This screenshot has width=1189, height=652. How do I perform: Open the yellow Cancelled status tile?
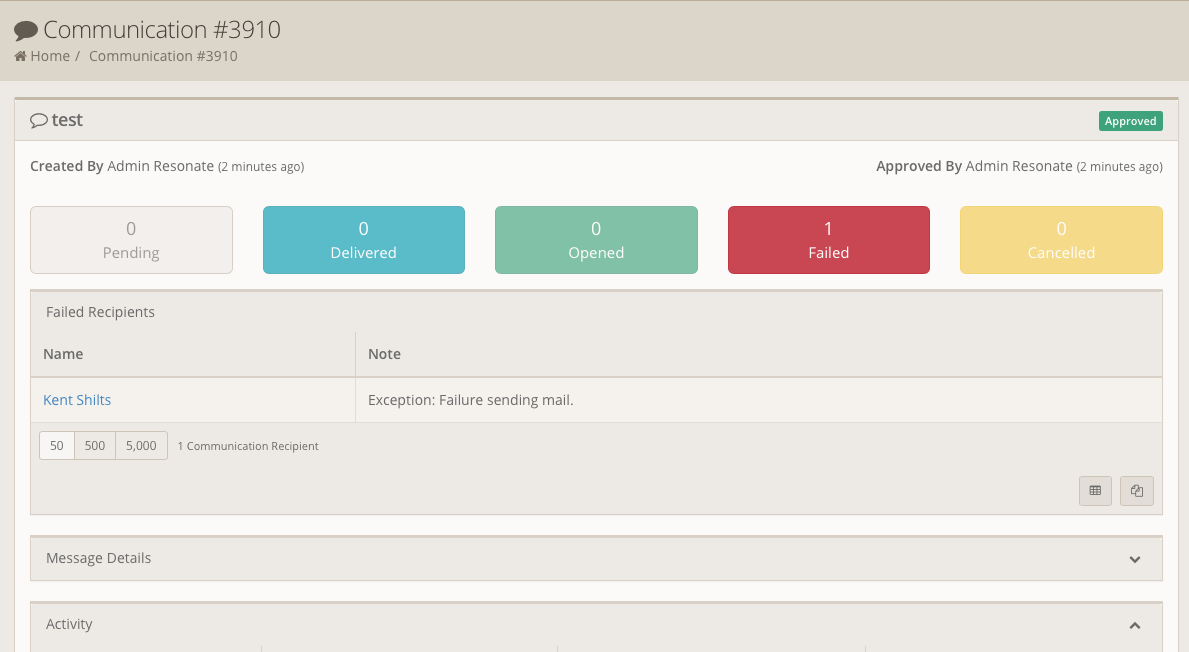point(1061,240)
